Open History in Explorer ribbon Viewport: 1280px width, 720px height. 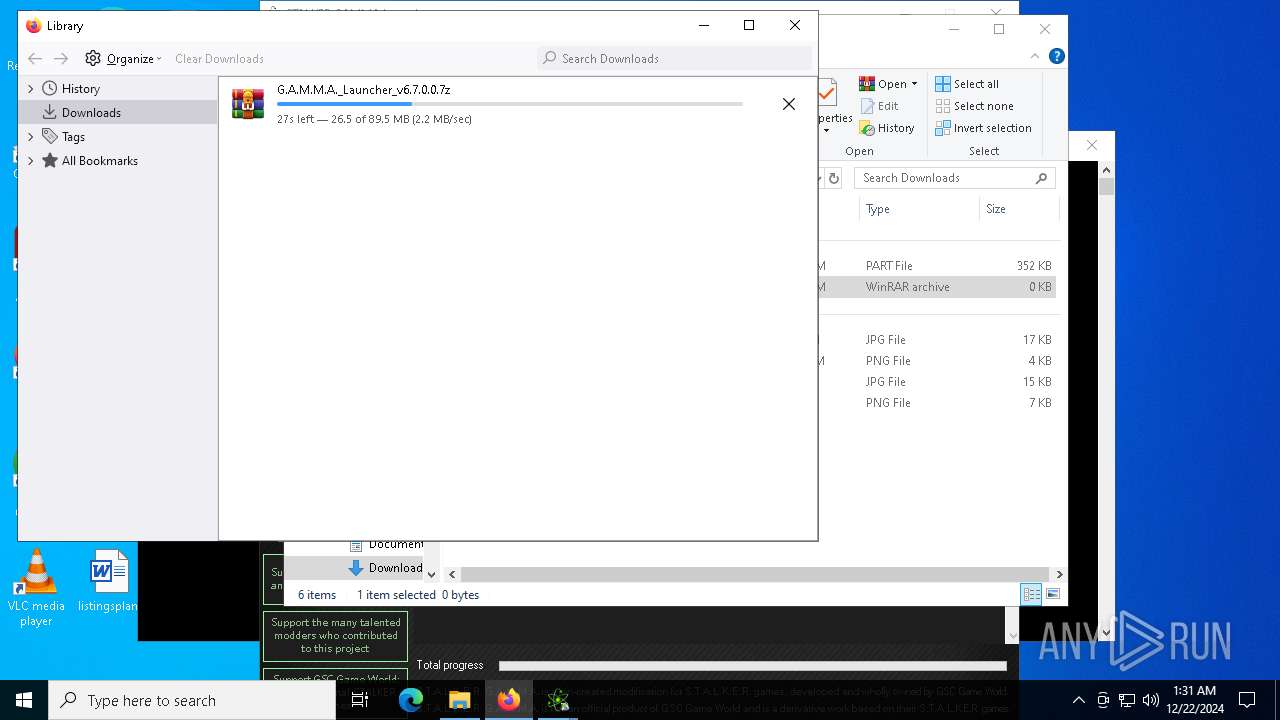click(x=887, y=128)
